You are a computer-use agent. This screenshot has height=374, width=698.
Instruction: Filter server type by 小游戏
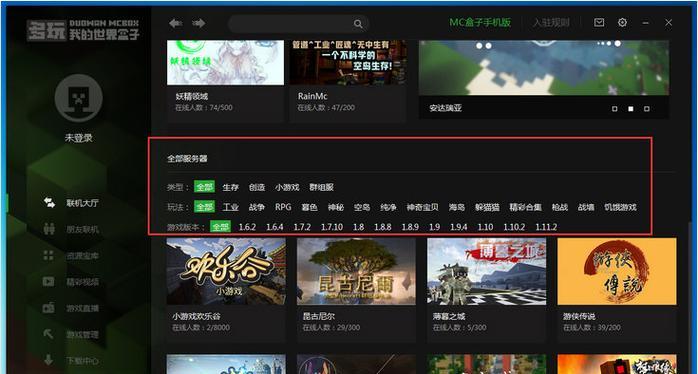pos(287,187)
